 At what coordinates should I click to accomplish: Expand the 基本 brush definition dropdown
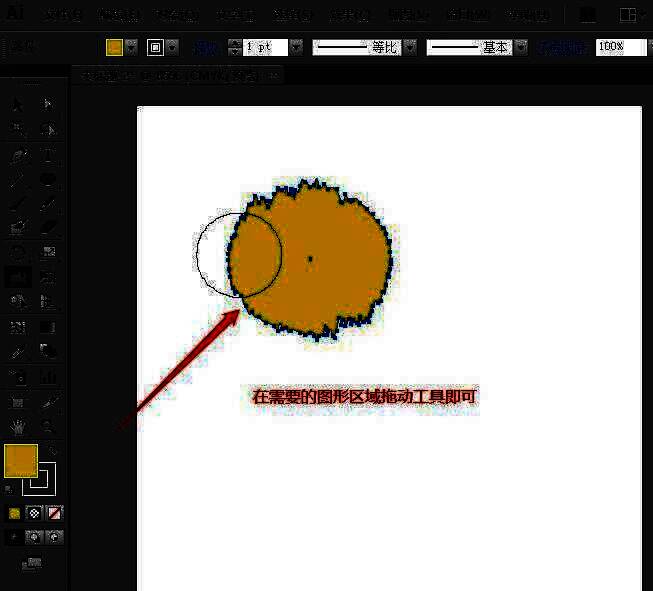point(520,47)
